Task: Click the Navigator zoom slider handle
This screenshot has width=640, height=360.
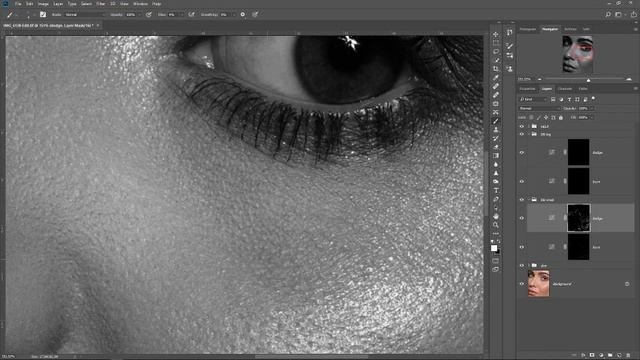Action: [x=588, y=80]
